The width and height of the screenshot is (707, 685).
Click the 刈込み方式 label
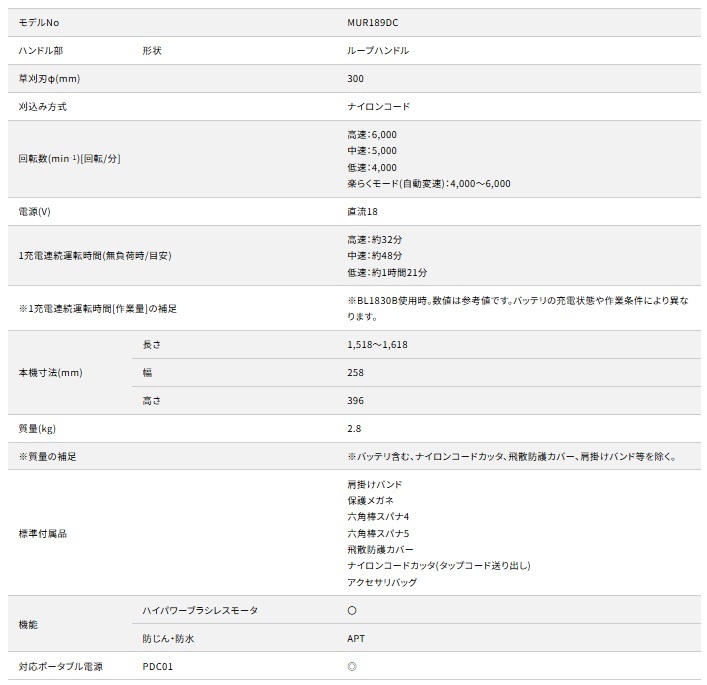tap(42, 106)
